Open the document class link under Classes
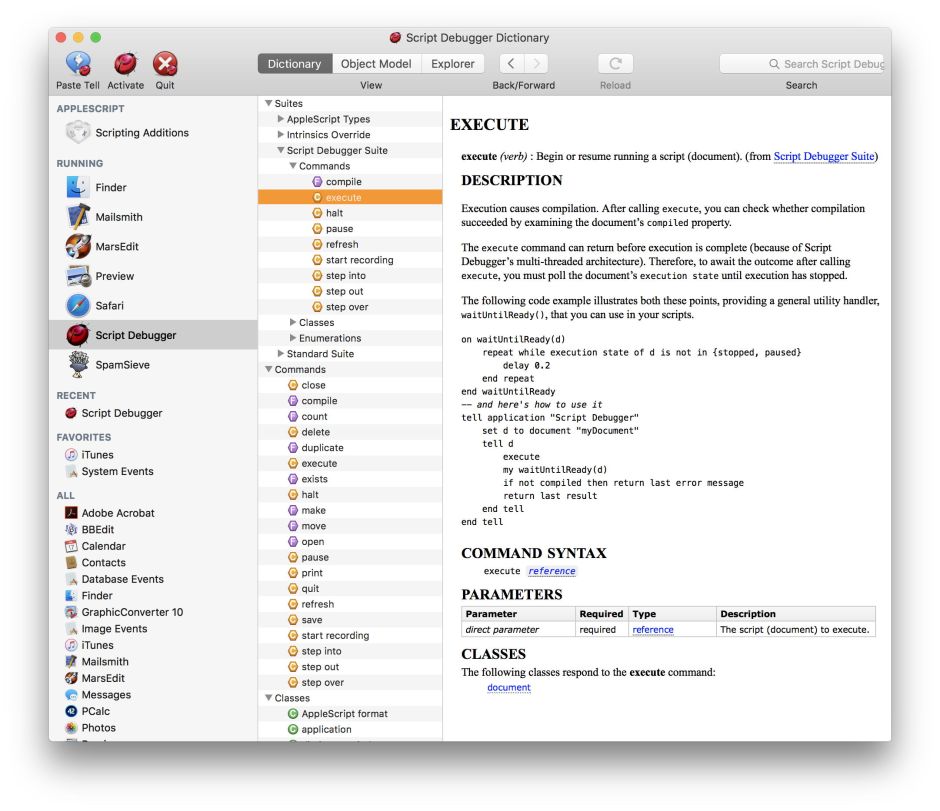This screenshot has width=940, height=811. coord(507,687)
